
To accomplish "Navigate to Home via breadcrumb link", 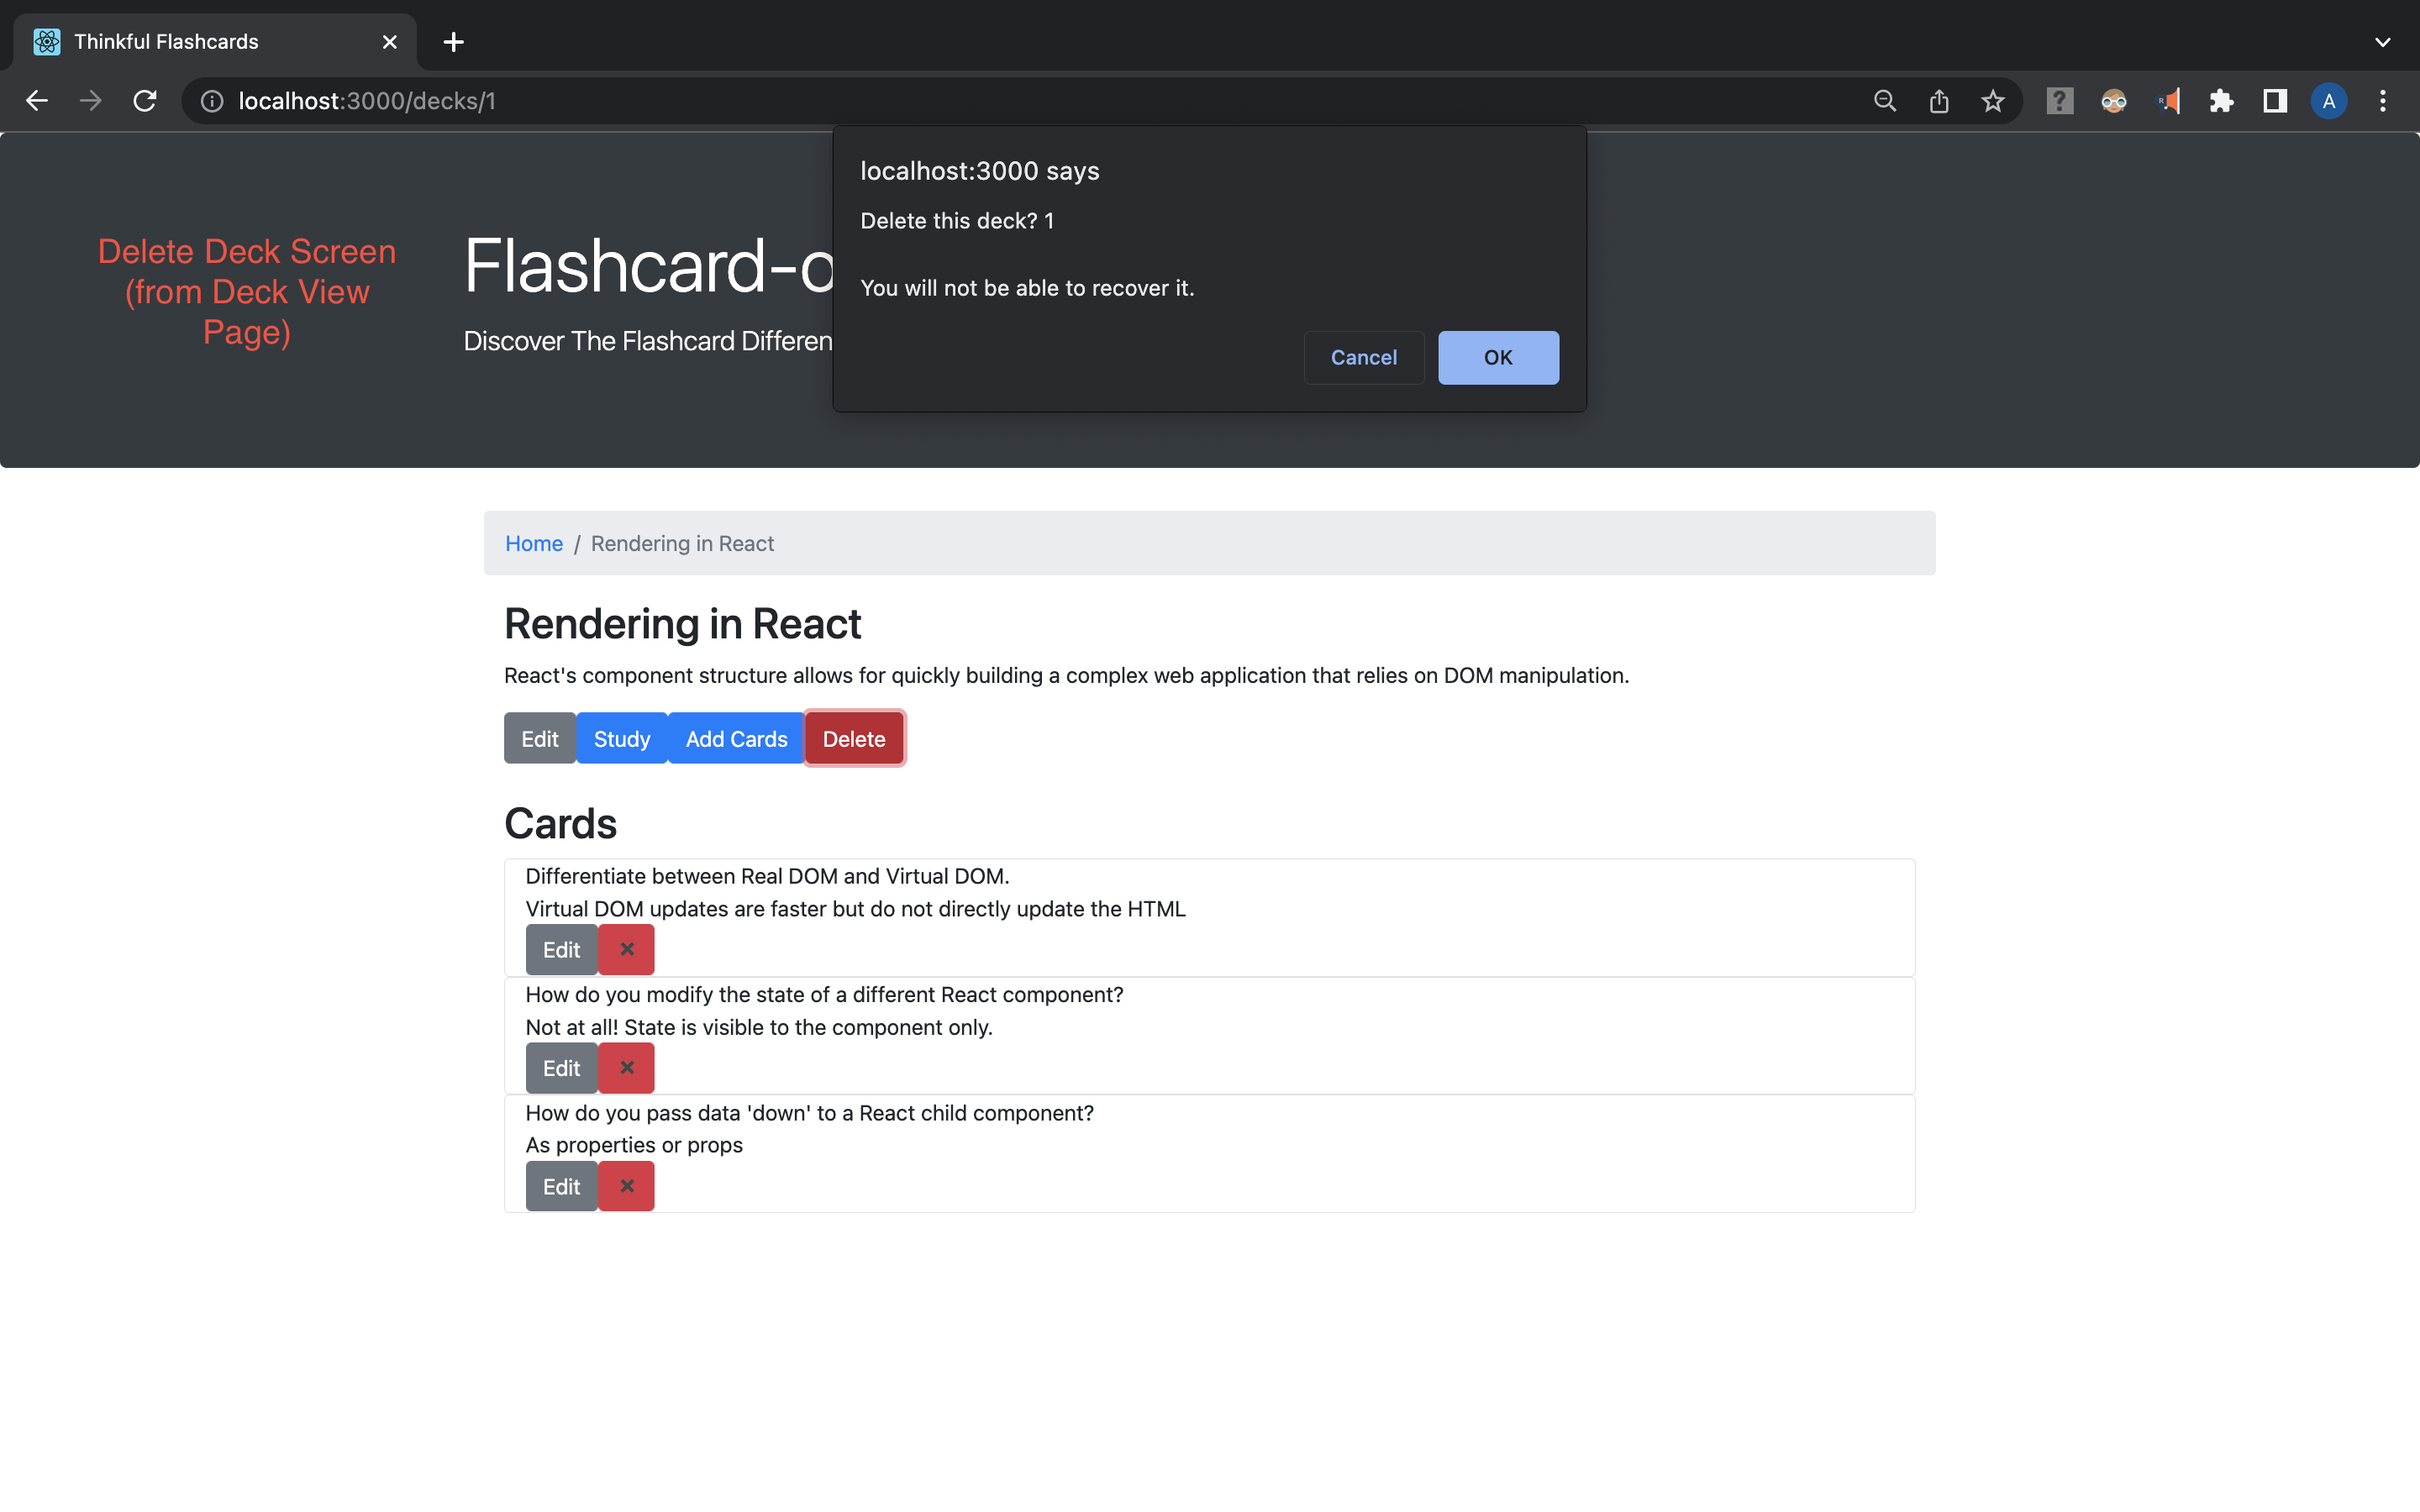I will coord(534,543).
